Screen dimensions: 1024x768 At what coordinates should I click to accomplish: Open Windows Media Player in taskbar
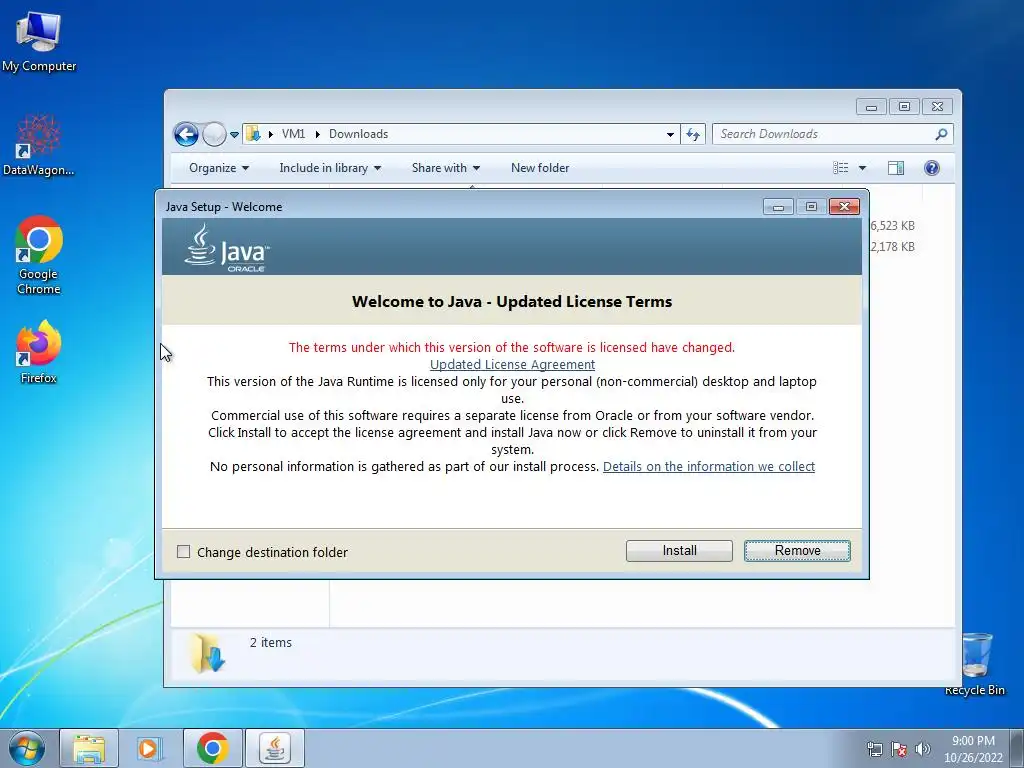point(150,748)
